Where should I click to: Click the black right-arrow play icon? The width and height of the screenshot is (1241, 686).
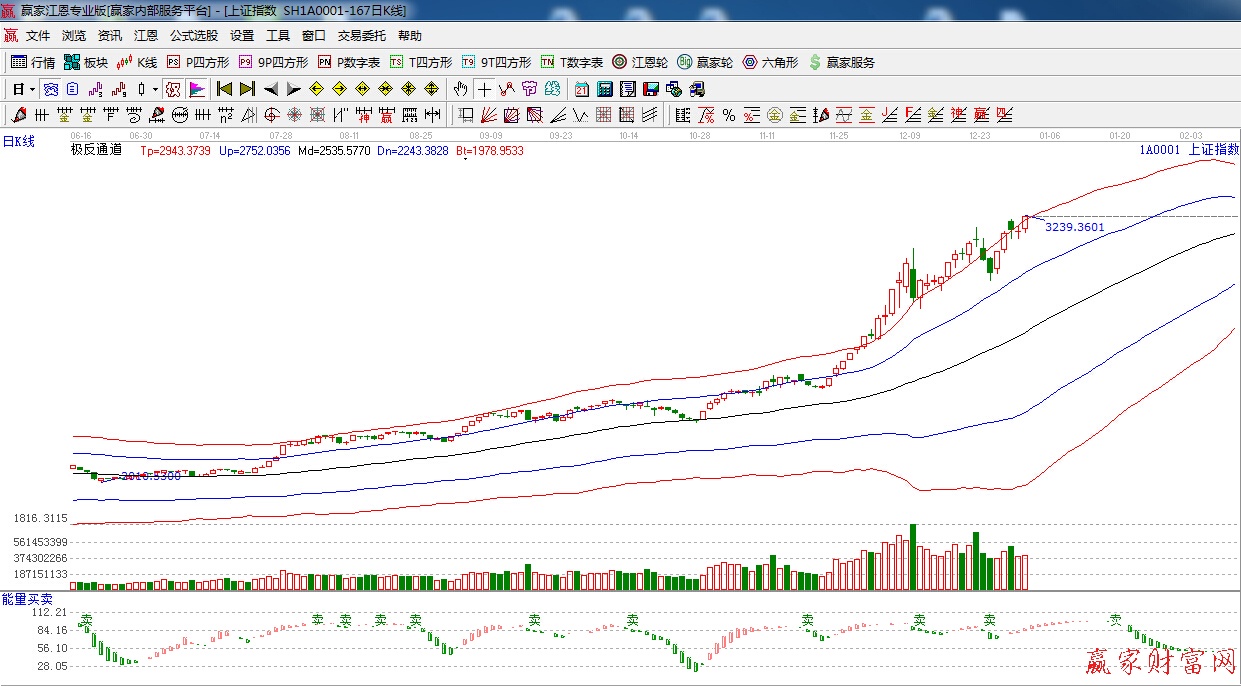293,89
